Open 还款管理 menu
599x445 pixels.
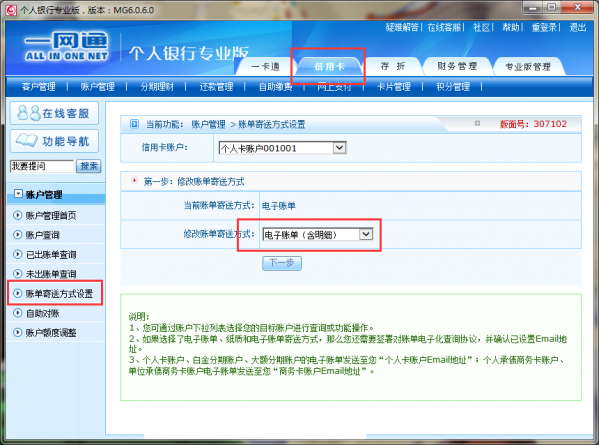click(x=216, y=87)
